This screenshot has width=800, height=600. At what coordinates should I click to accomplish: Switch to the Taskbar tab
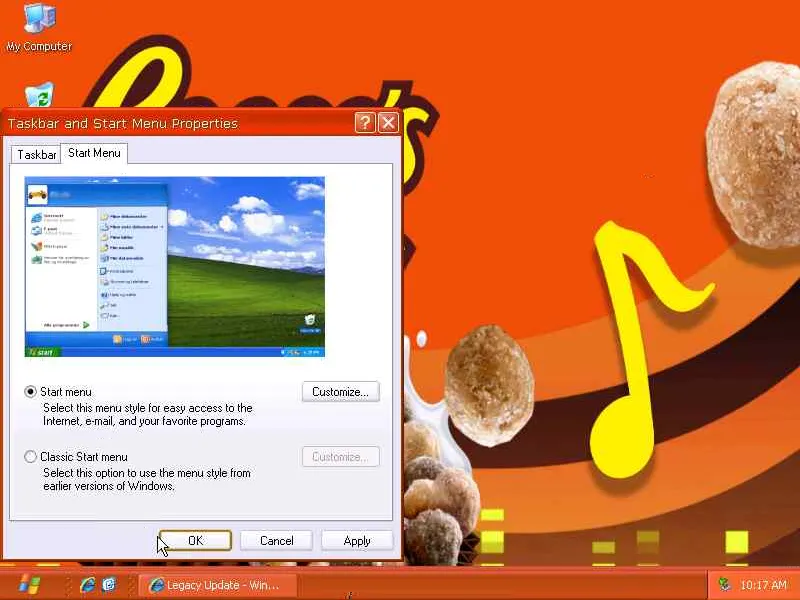36,154
